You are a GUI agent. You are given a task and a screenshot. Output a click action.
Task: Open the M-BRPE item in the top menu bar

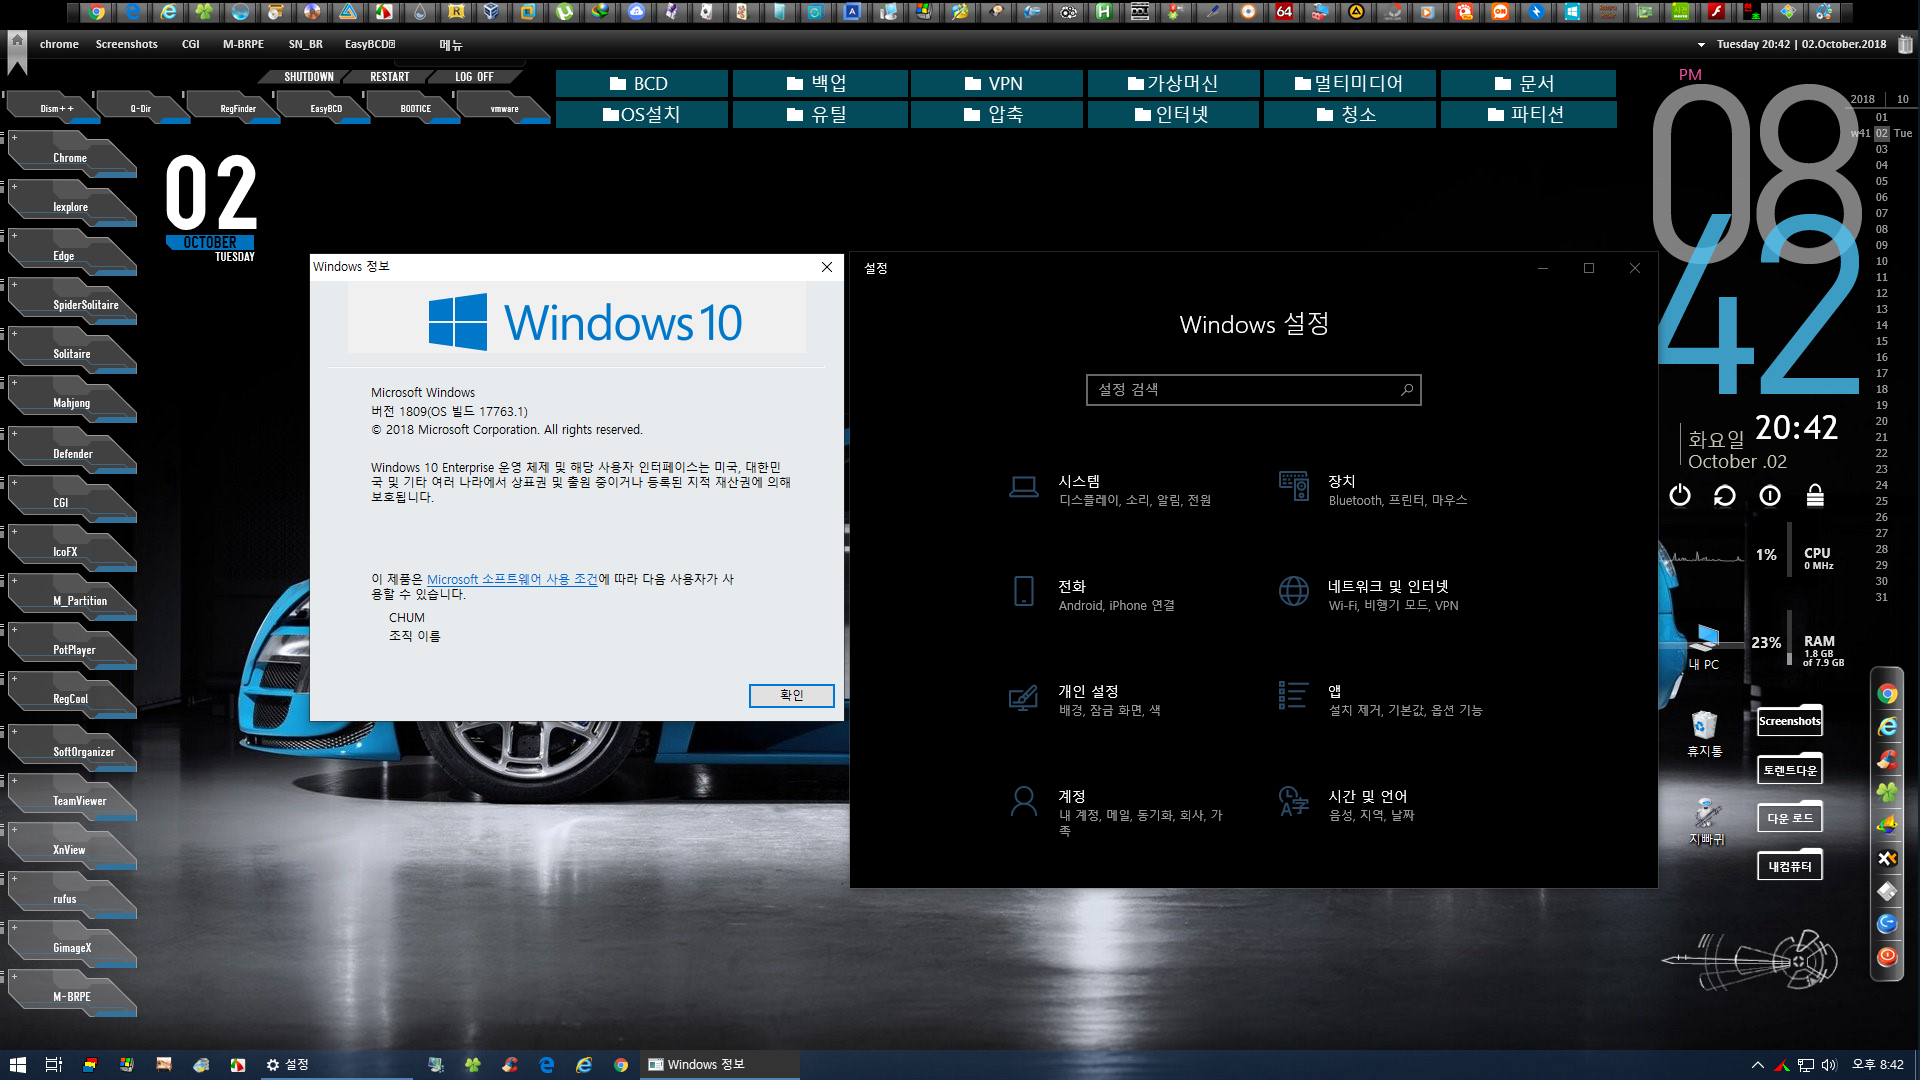(243, 44)
